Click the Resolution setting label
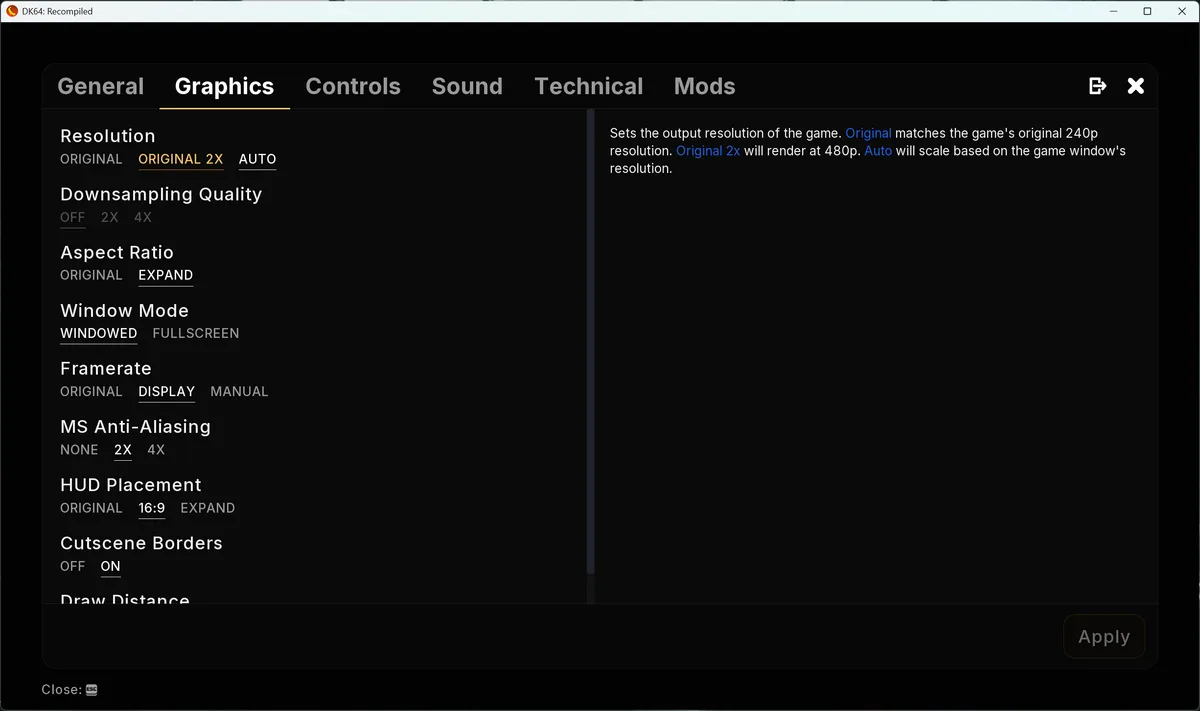This screenshot has width=1200, height=711. pyautogui.click(x=108, y=136)
